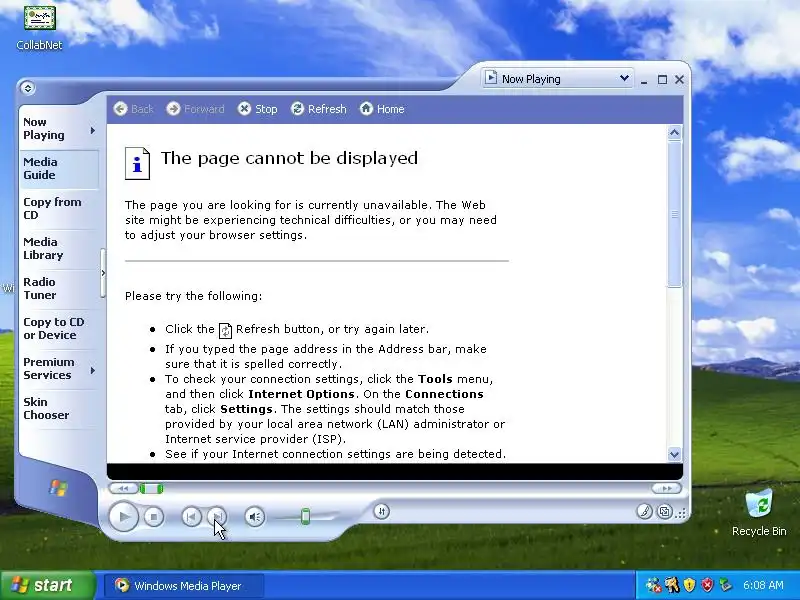Switch to the Radio Tuner tab
Viewport: 800px width, 600px height.
click(59, 288)
